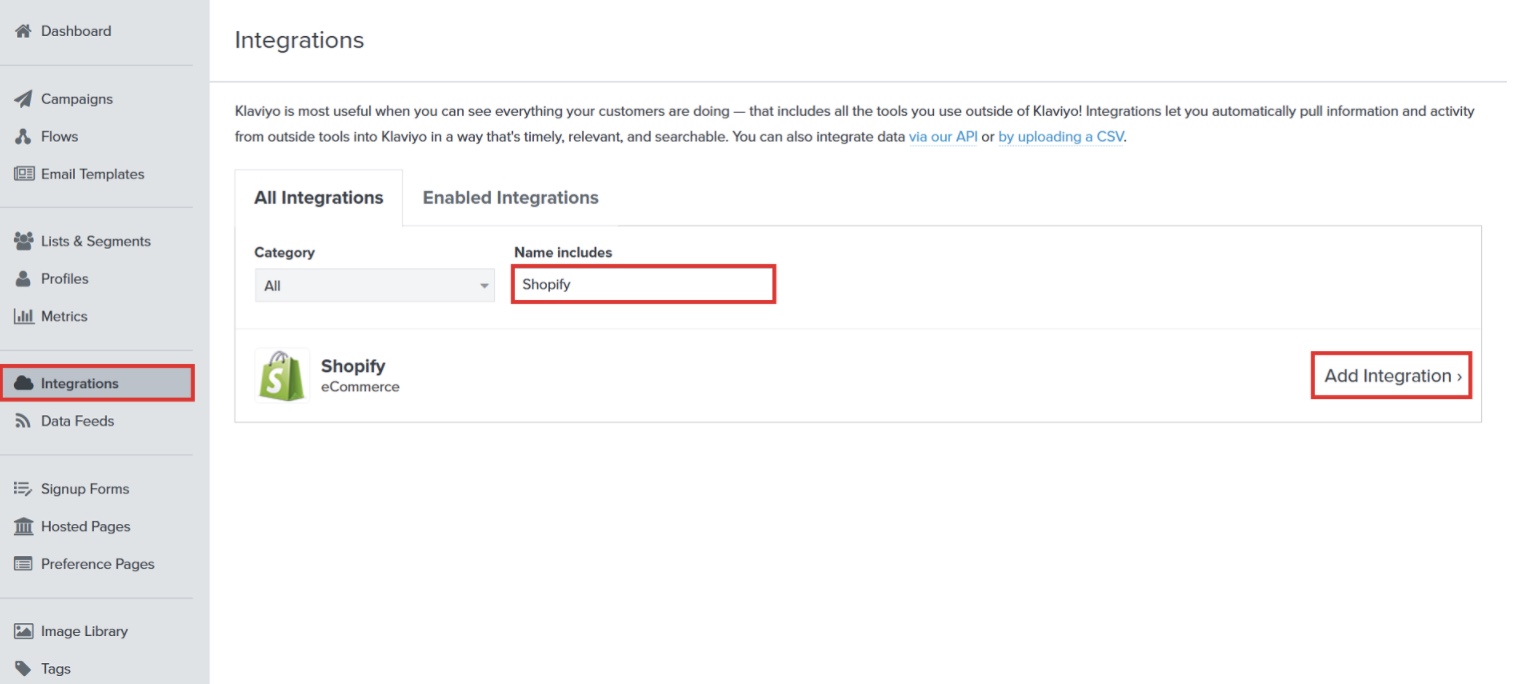Click the Lists & Segments people icon
Image resolution: width=1522 pixels, height=684 pixels.
coord(23,241)
